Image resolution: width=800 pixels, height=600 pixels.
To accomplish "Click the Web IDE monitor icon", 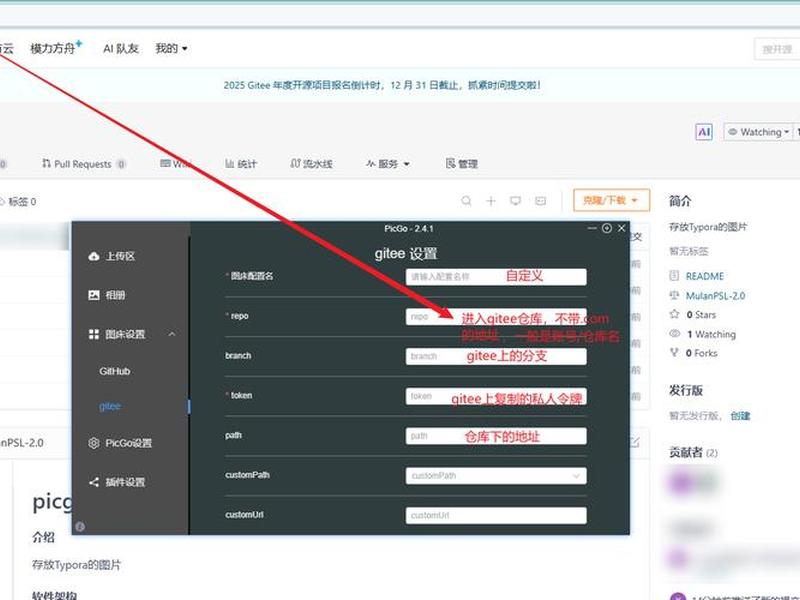I will click(x=515, y=201).
